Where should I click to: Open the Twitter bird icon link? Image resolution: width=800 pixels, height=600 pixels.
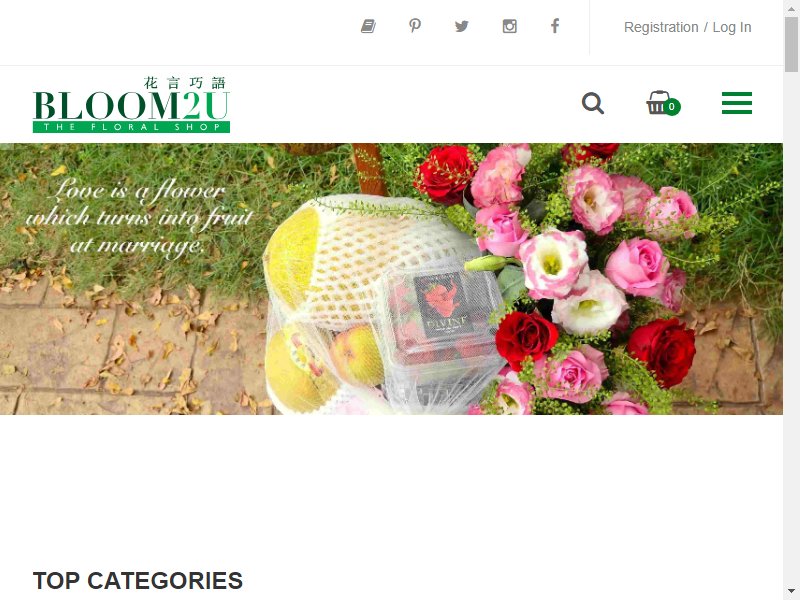[462, 26]
